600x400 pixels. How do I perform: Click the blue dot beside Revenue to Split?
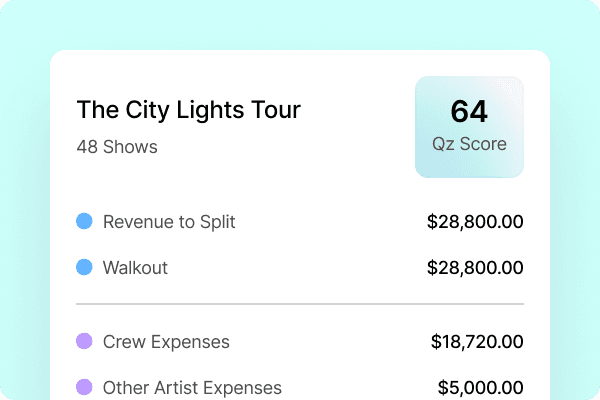click(x=85, y=222)
